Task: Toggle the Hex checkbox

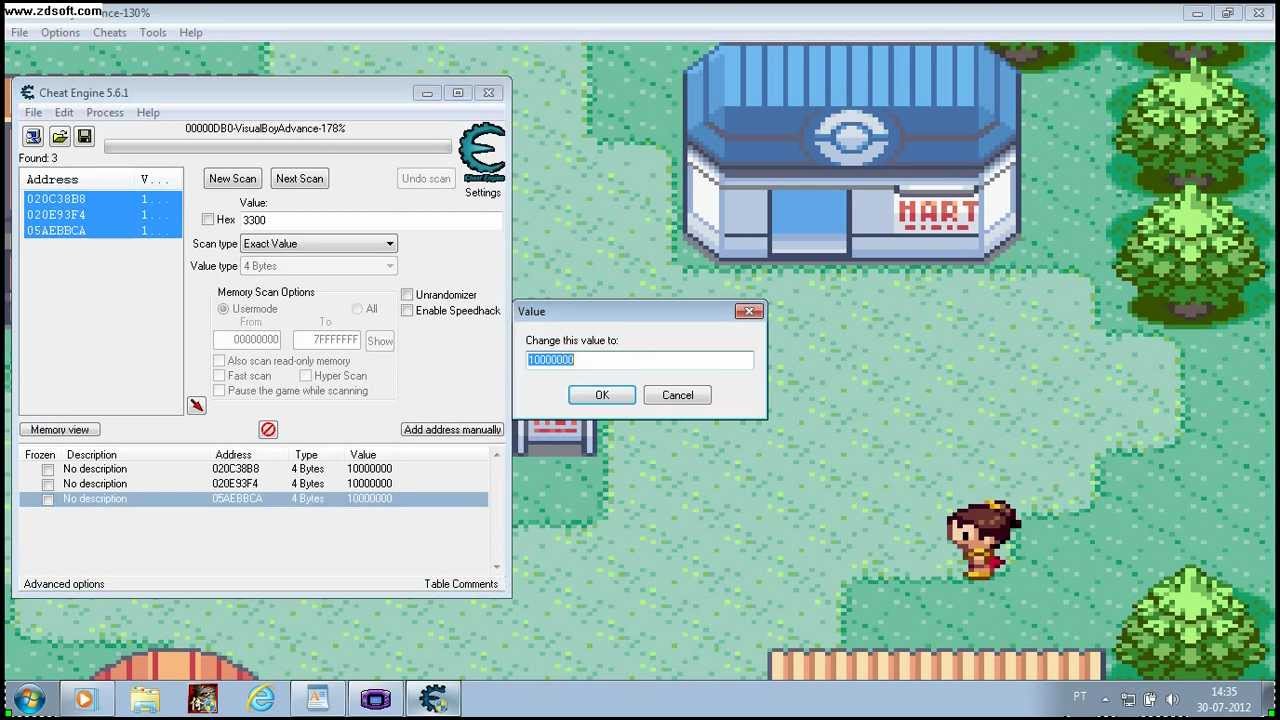Action: 208,220
